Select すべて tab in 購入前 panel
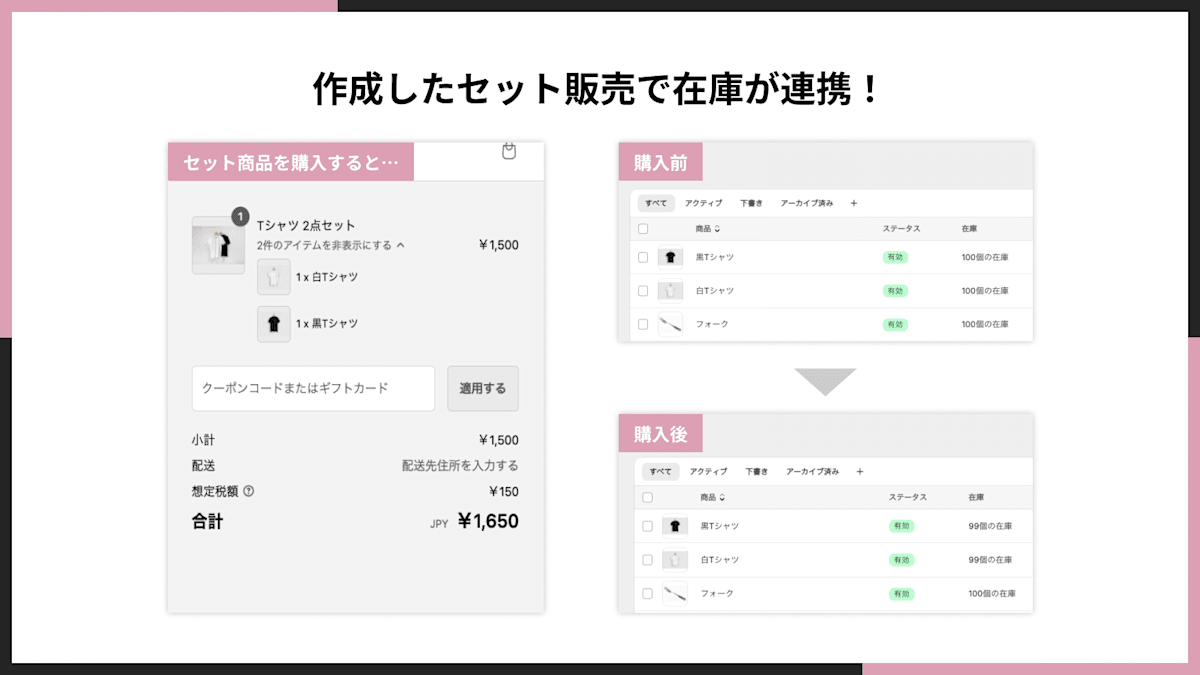The image size is (1200, 675). click(656, 203)
